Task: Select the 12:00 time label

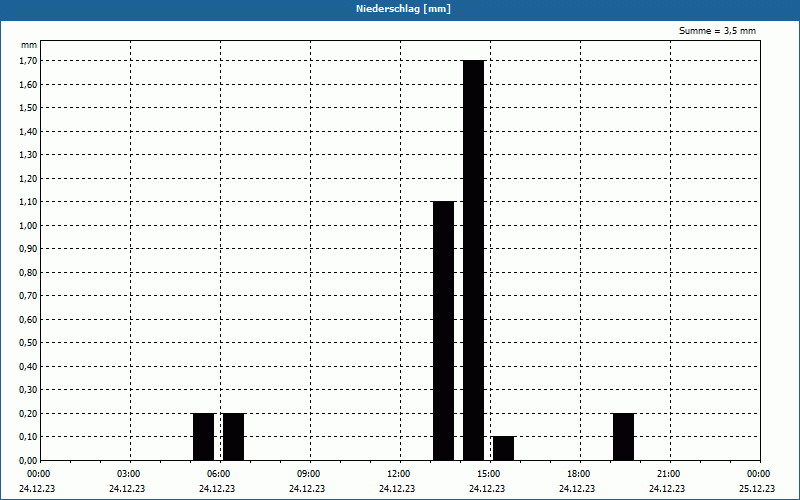Action: point(398,474)
